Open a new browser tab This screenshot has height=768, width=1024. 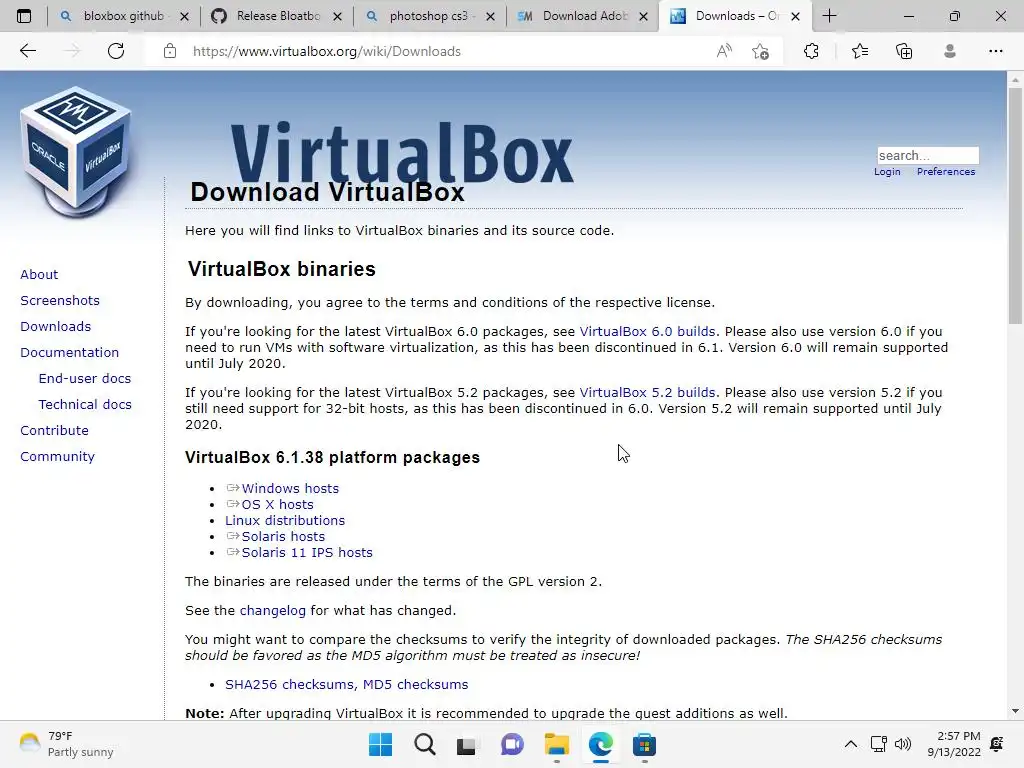coord(829,16)
